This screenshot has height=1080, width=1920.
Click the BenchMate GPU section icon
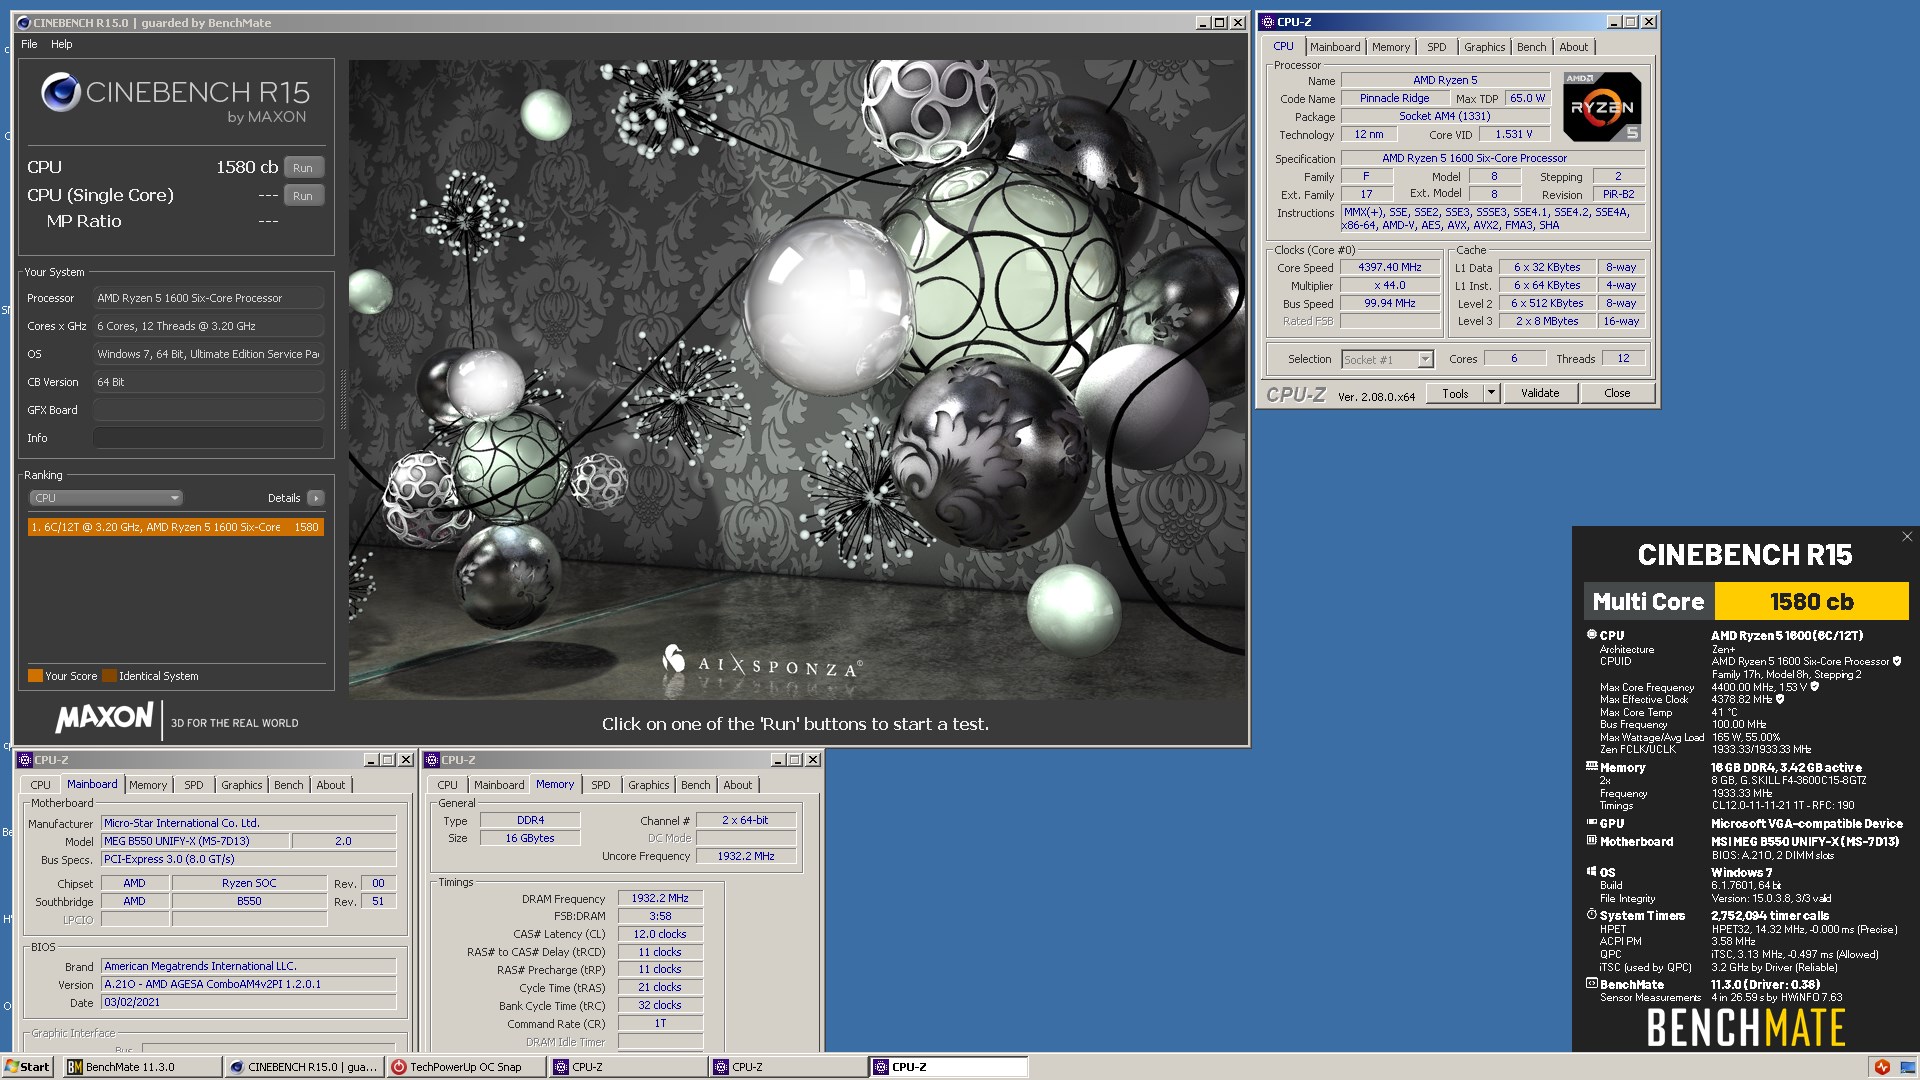(x=1591, y=823)
